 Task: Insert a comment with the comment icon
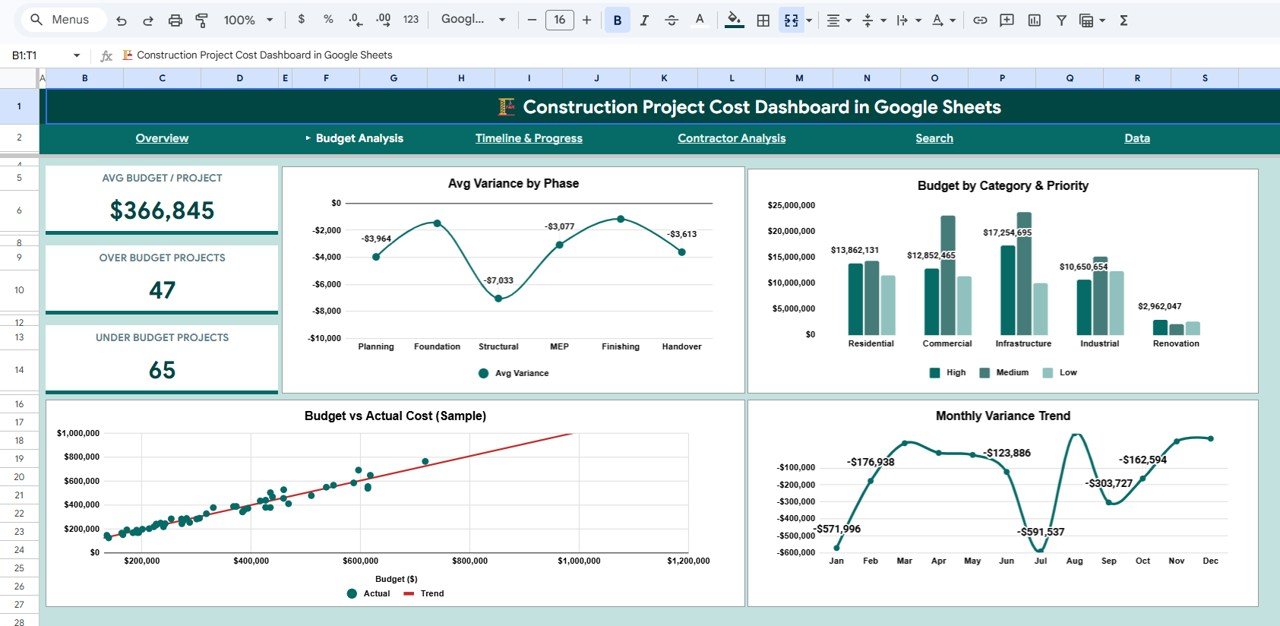(1007, 19)
